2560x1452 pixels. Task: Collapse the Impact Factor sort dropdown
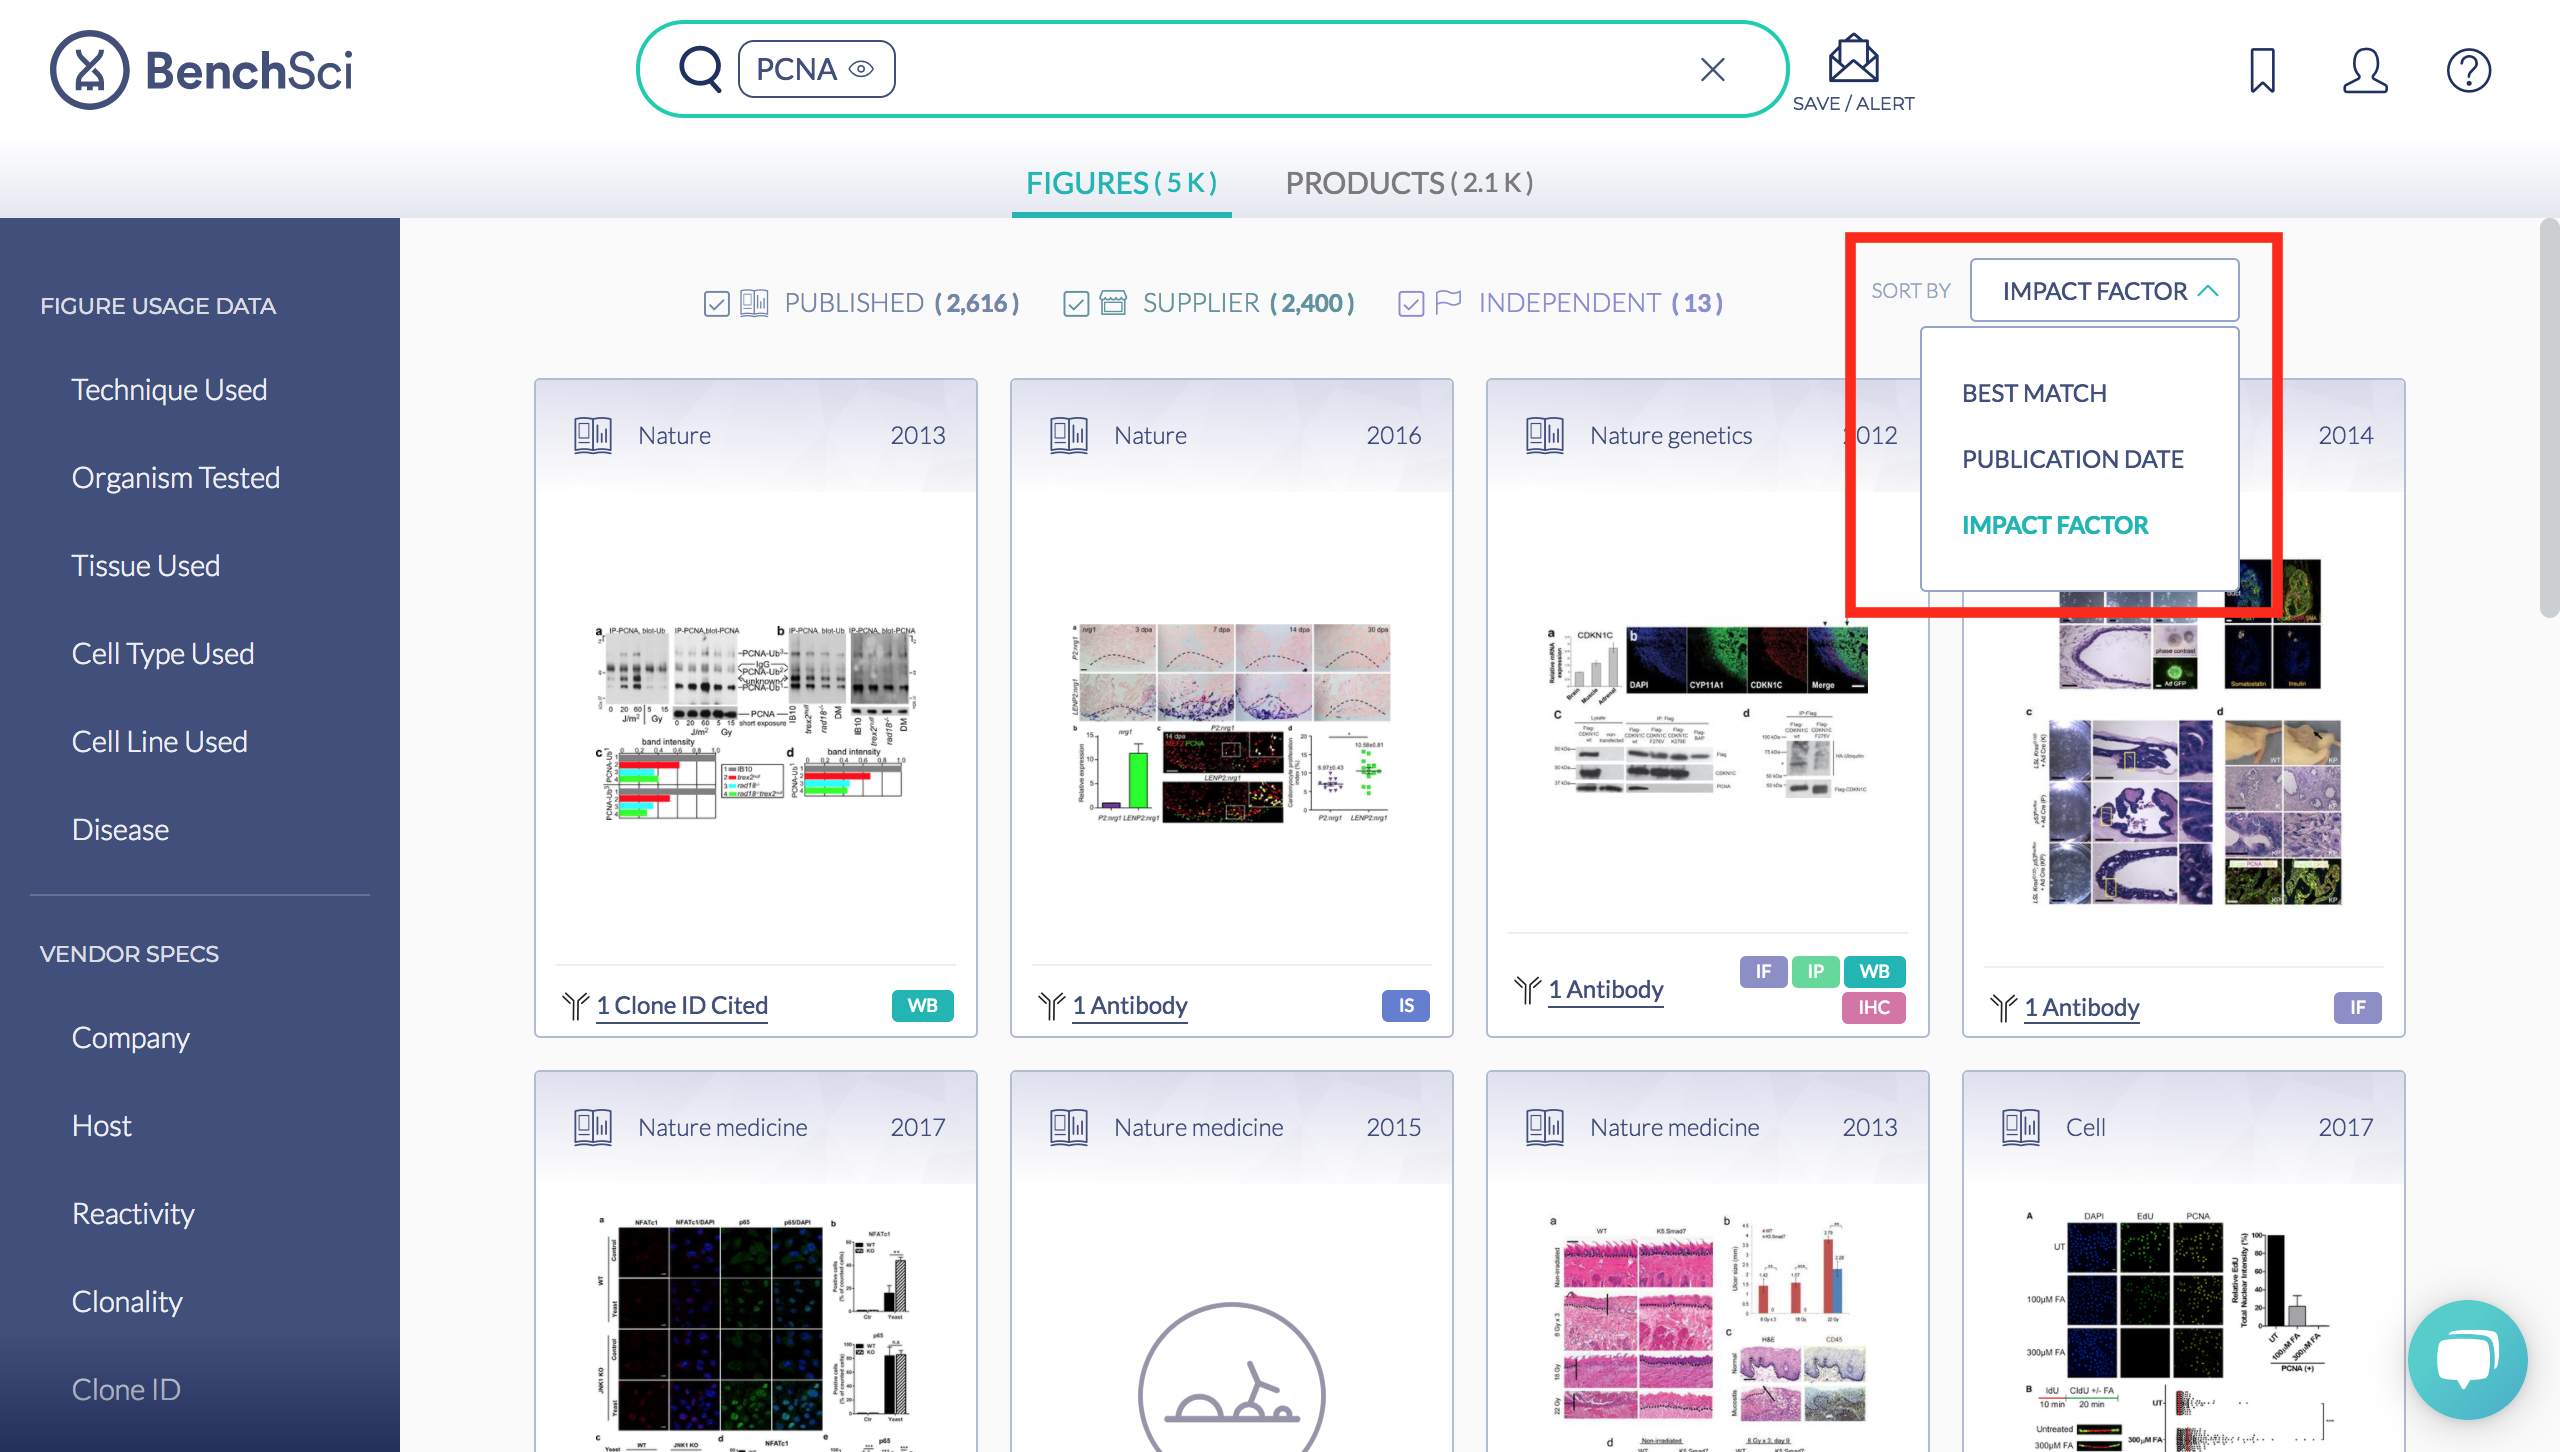coord(2104,291)
